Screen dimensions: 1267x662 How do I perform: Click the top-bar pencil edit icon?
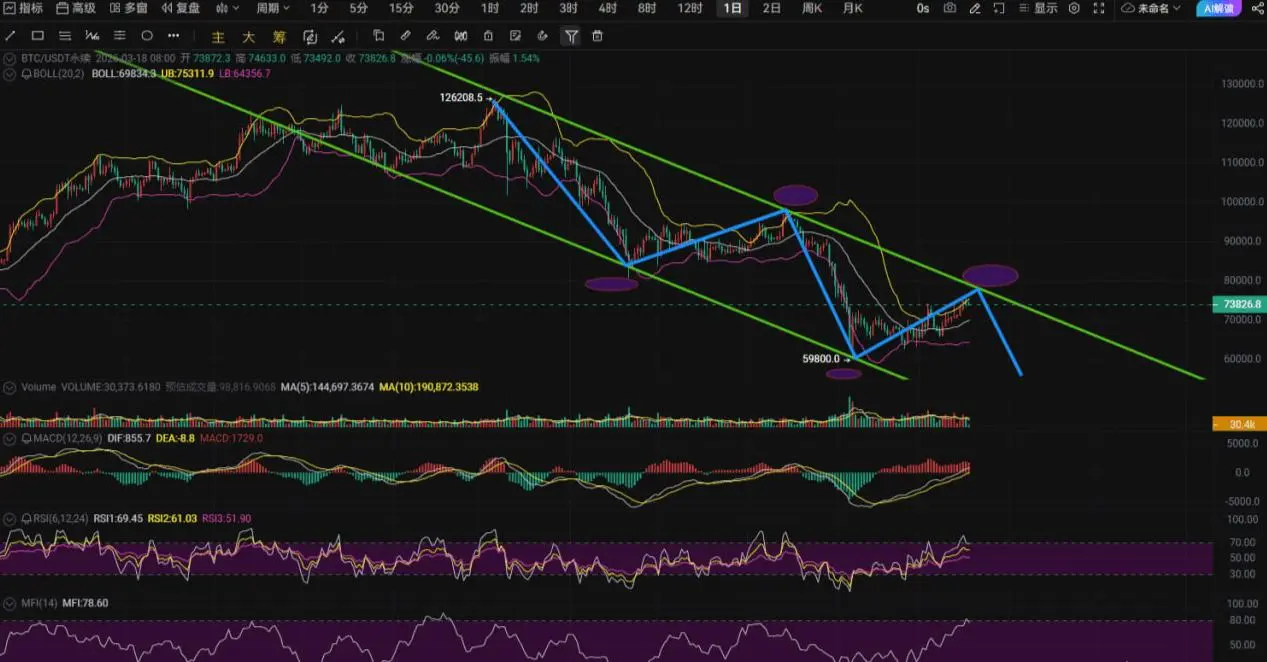[x=975, y=8]
